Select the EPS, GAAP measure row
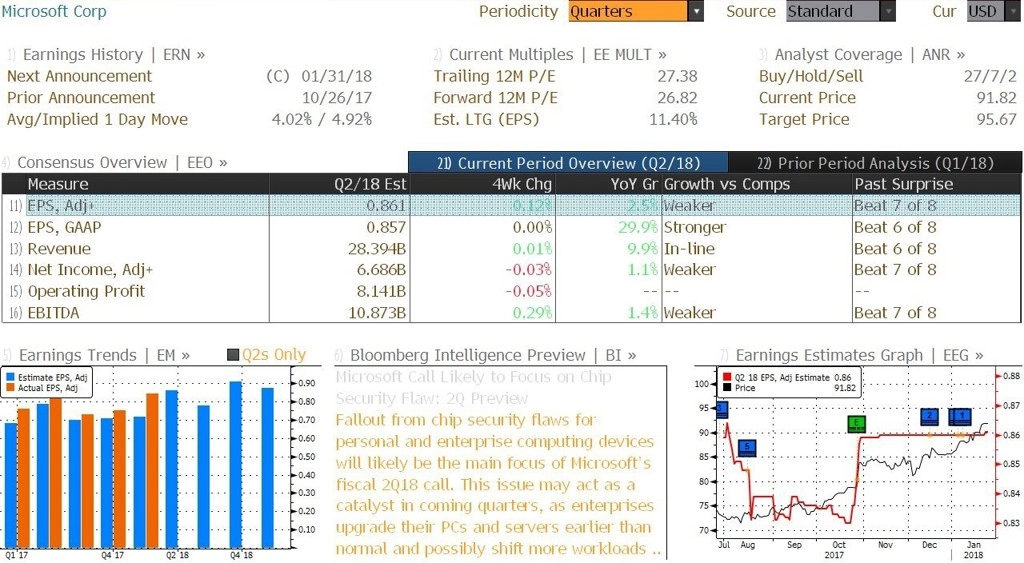1024x563 pixels. pos(511,227)
